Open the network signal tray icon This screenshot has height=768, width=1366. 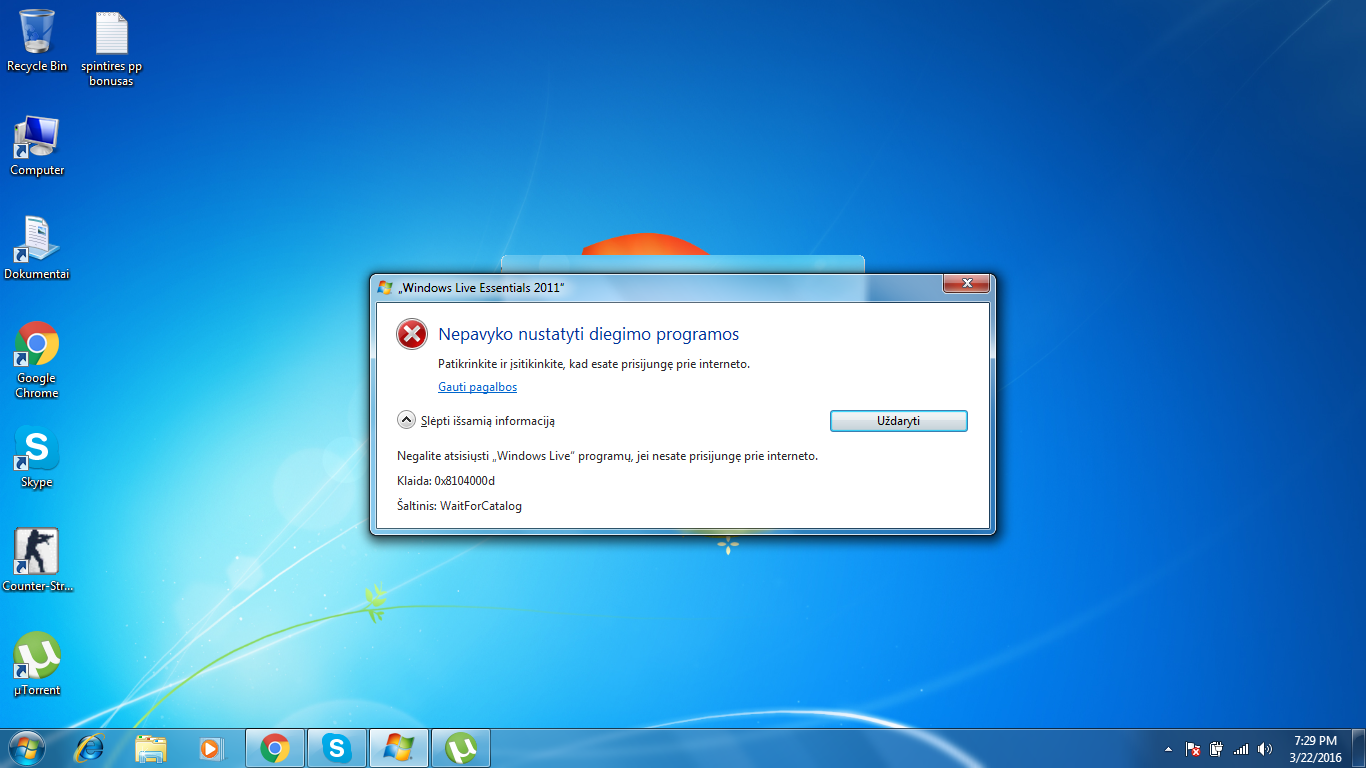pyautogui.click(x=1241, y=749)
